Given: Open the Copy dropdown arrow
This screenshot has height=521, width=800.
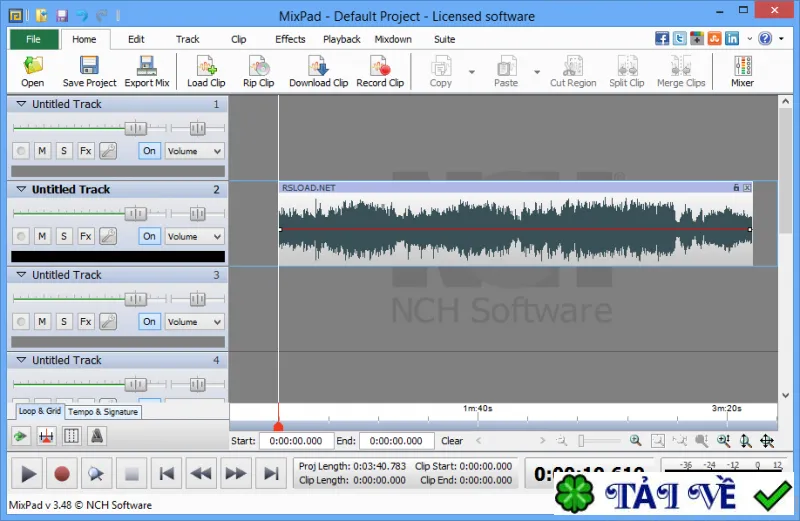Looking at the screenshot, I should (472, 72).
